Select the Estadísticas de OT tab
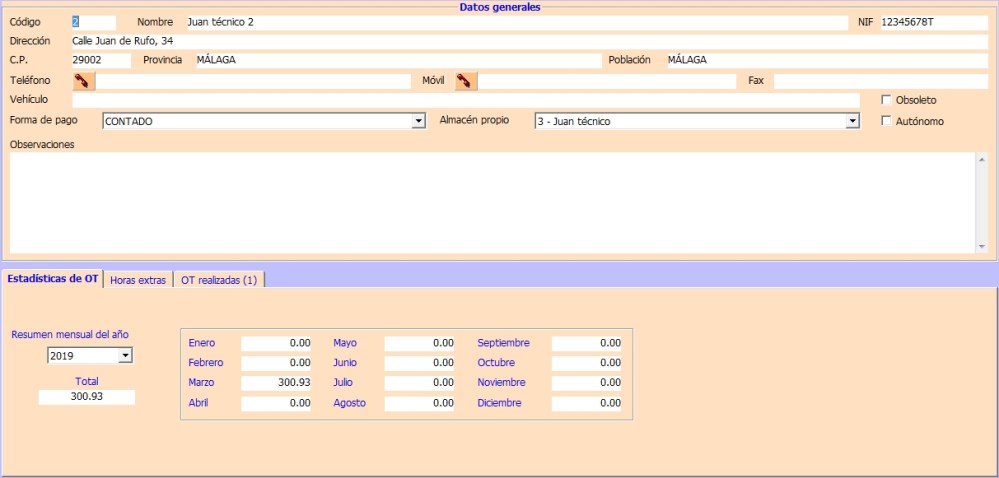The image size is (999, 478). click(x=53, y=279)
